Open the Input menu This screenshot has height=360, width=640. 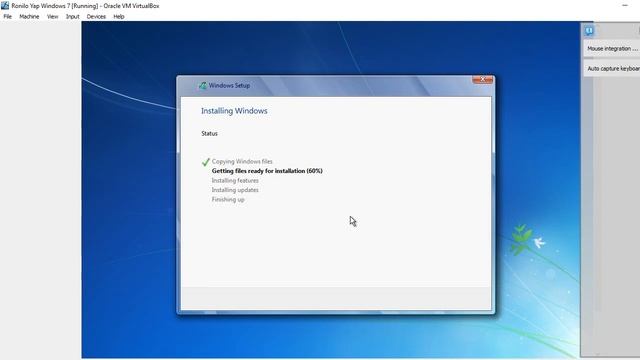[x=72, y=17]
